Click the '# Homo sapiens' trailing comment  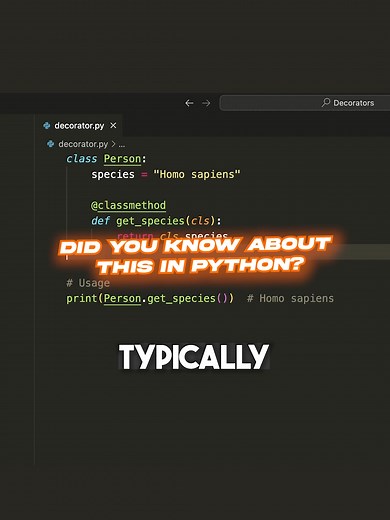pos(290,298)
